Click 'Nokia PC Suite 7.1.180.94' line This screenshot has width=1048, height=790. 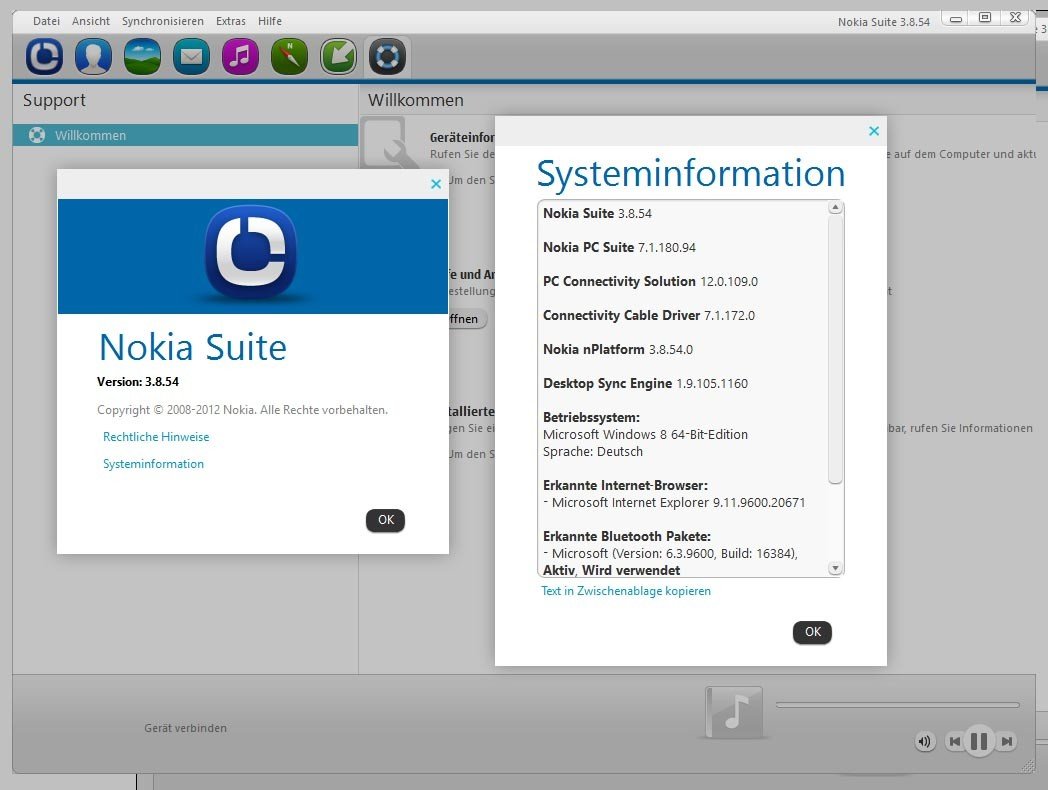point(619,247)
